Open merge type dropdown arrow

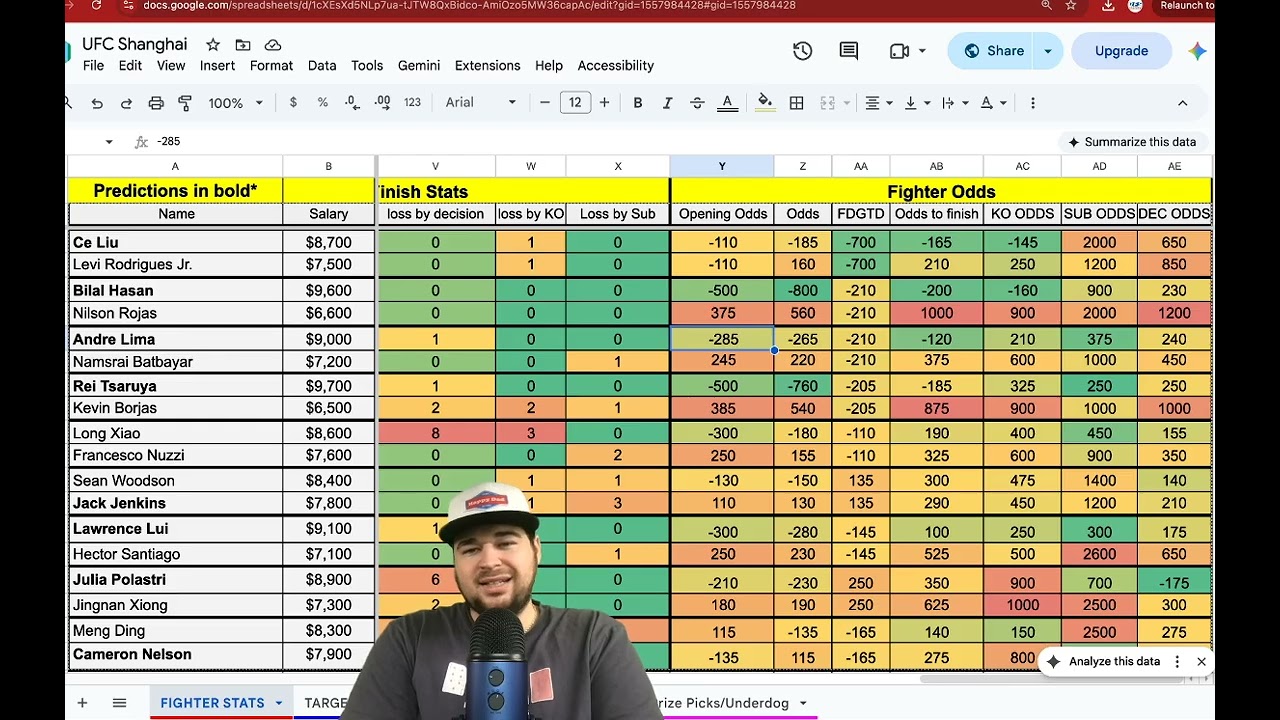[846, 103]
